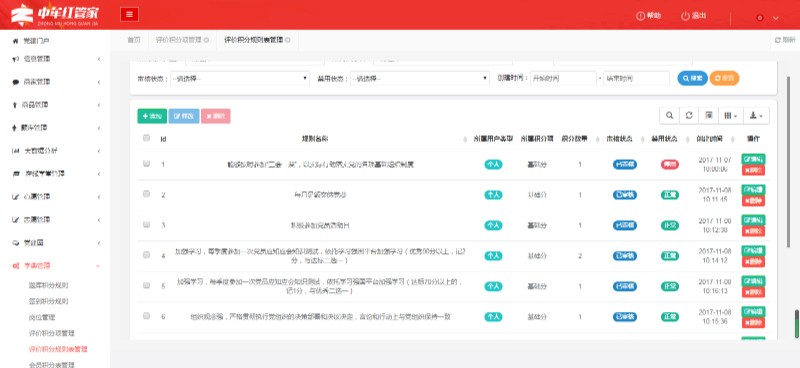
Task: Click the speech bubbles icon for 党建圈
Action: [15, 243]
